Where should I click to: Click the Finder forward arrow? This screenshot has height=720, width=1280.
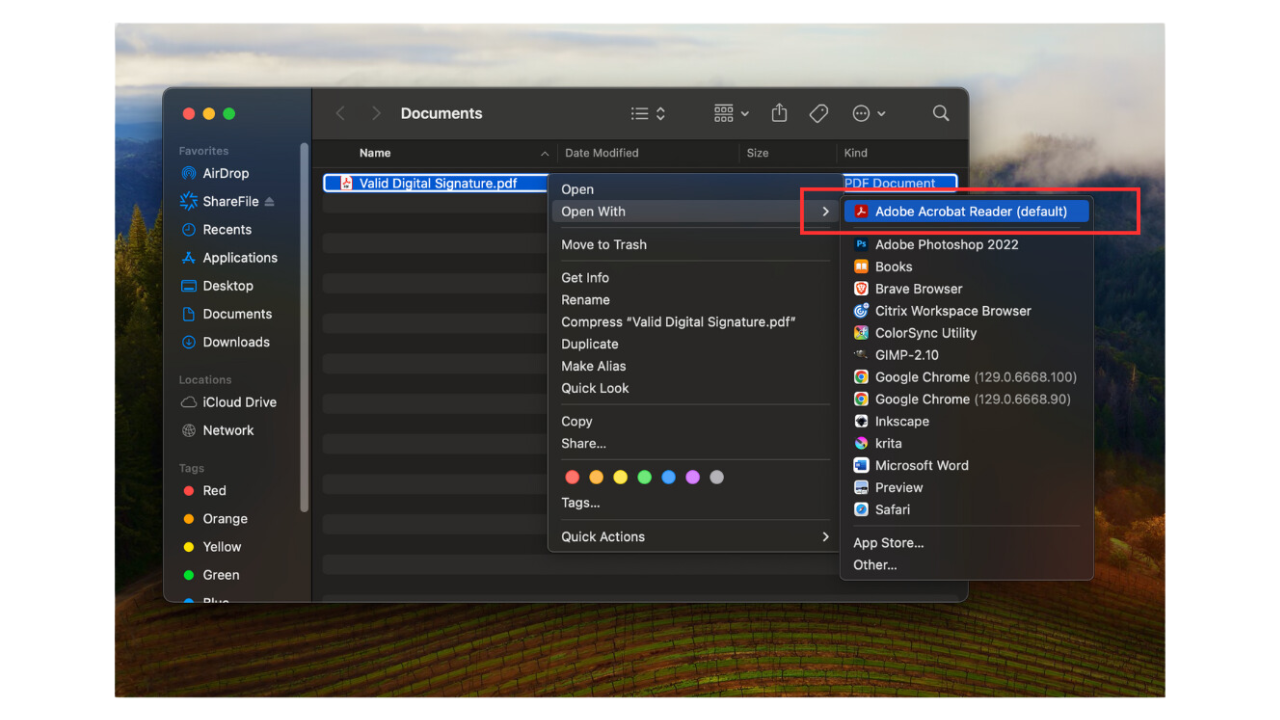(376, 113)
